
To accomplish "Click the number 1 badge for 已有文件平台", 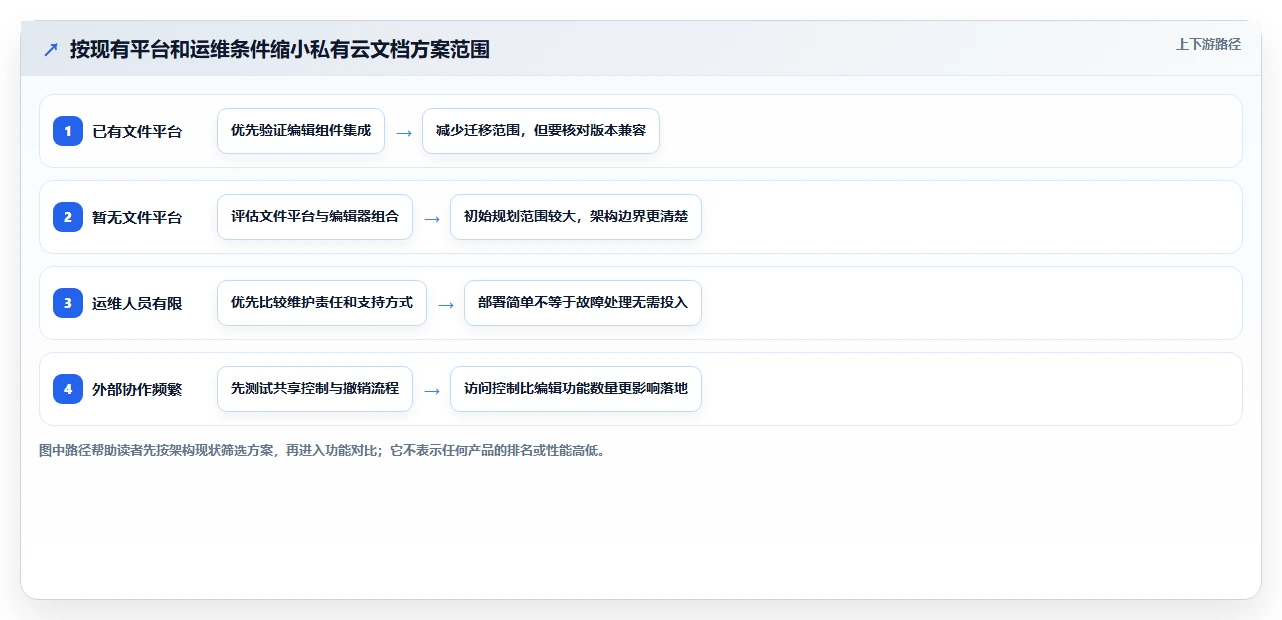I will coord(68,131).
